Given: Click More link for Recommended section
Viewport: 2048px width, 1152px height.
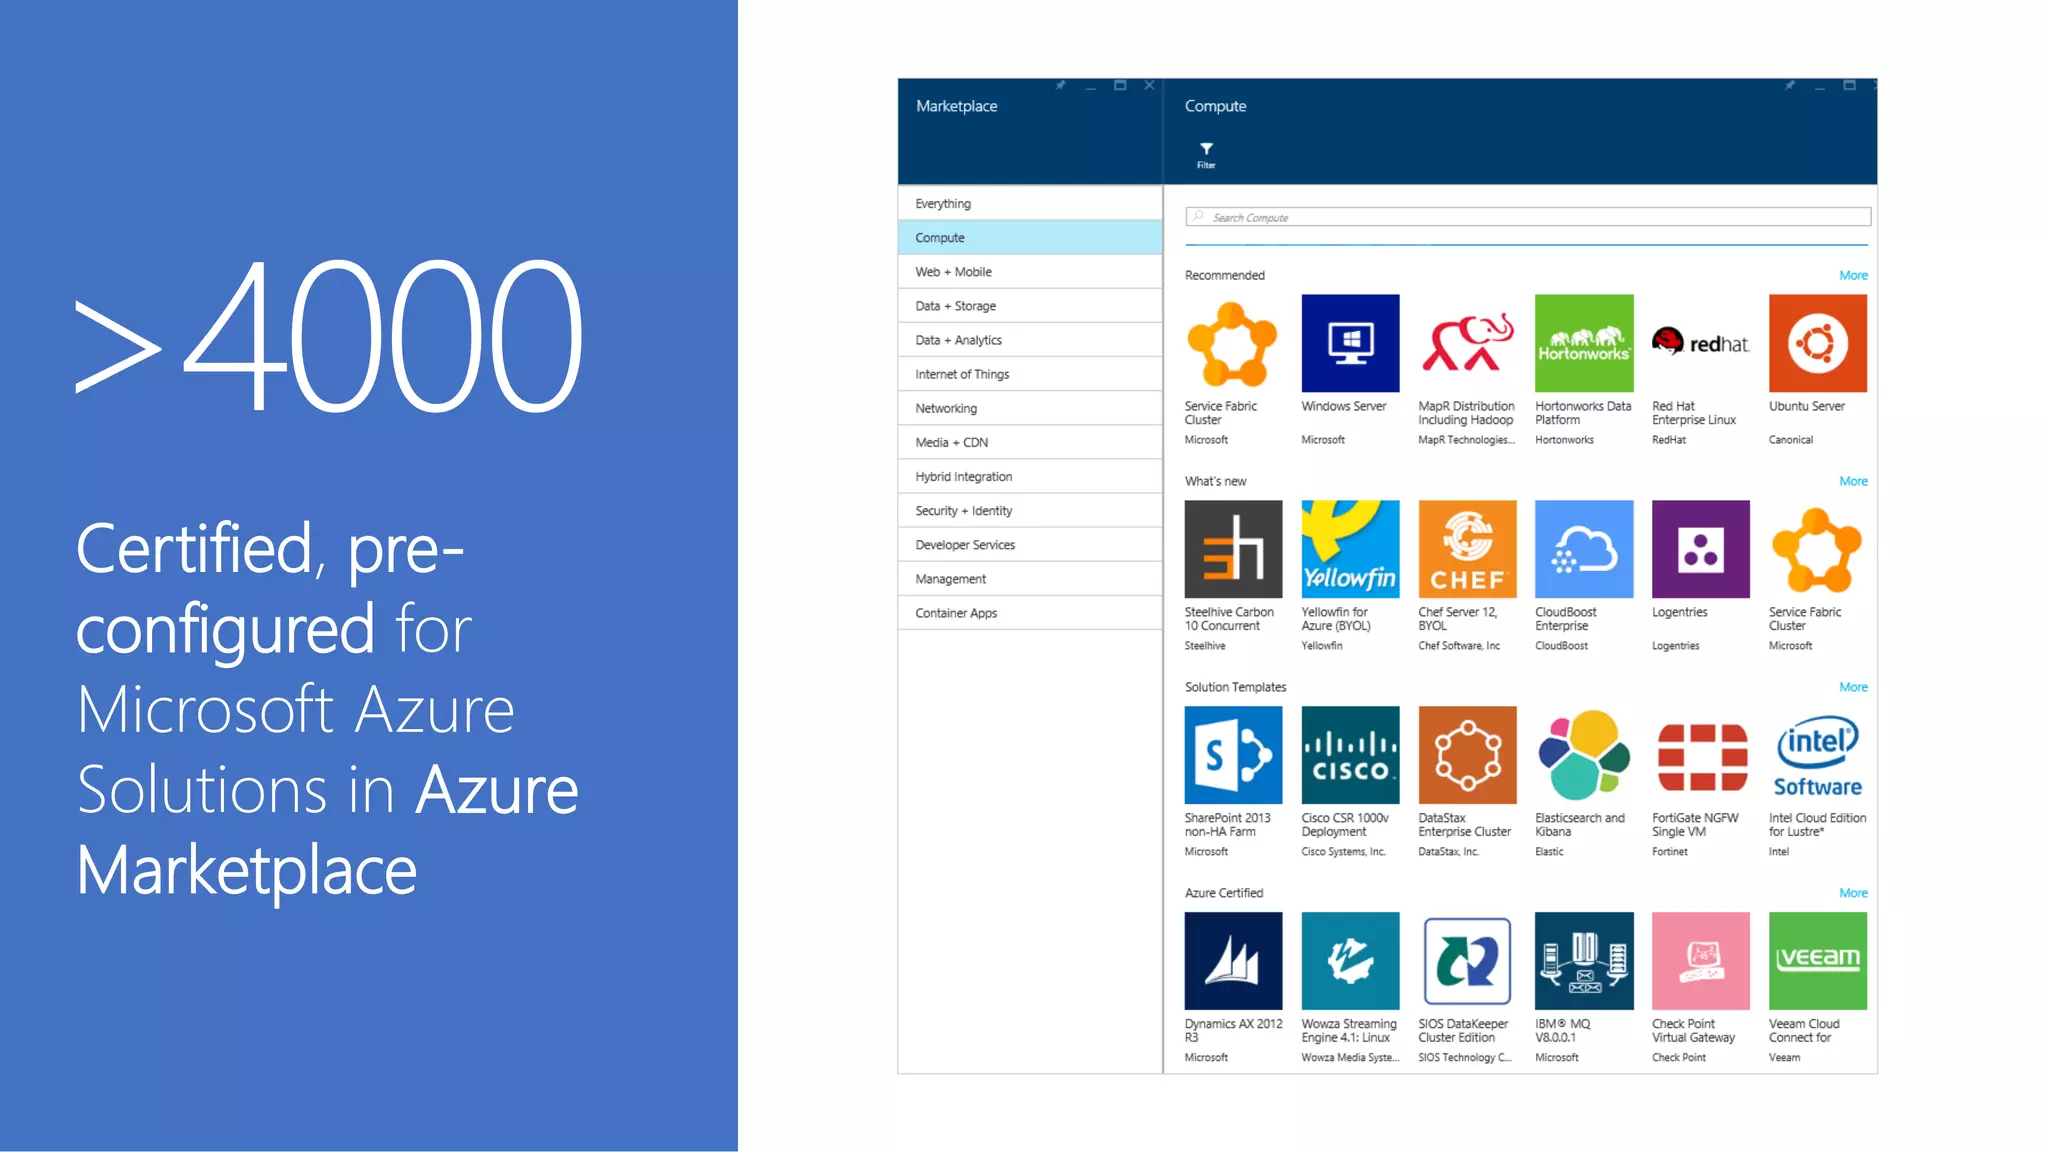Looking at the screenshot, I should point(1853,275).
